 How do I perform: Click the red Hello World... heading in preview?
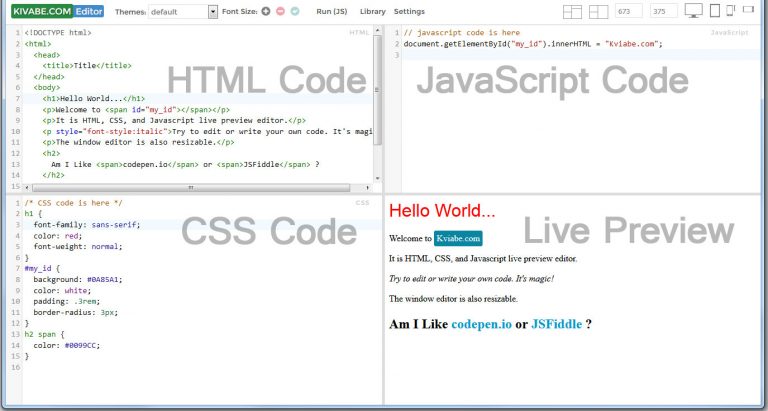pyautogui.click(x=442, y=211)
